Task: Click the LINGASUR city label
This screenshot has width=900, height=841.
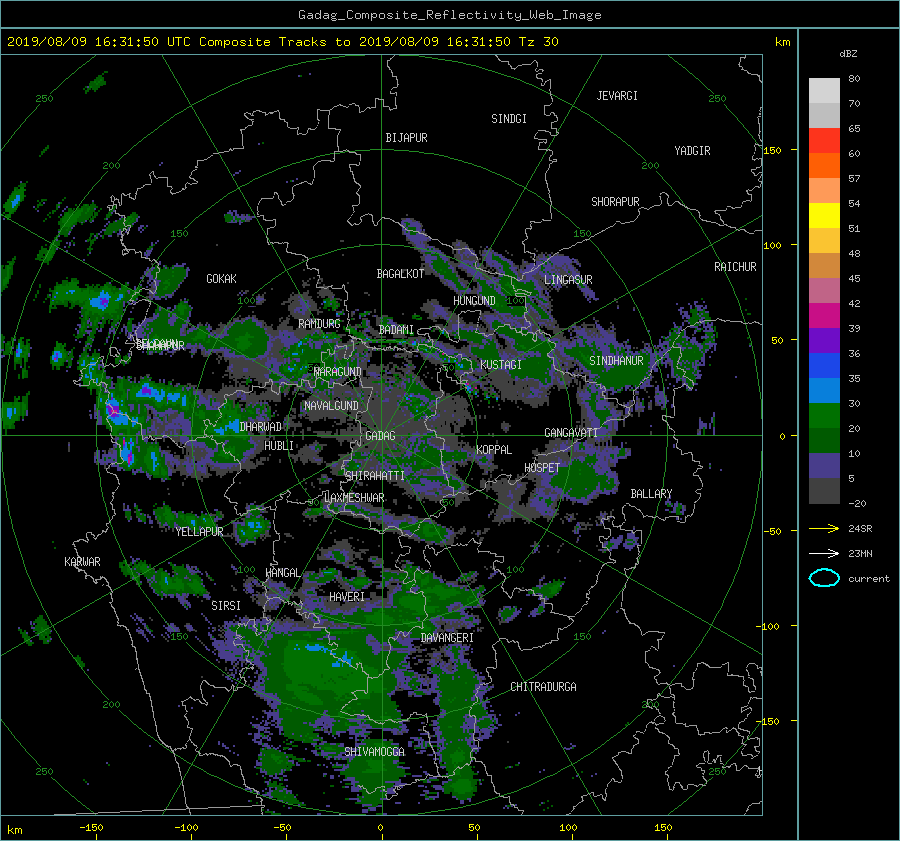Action: (568, 280)
